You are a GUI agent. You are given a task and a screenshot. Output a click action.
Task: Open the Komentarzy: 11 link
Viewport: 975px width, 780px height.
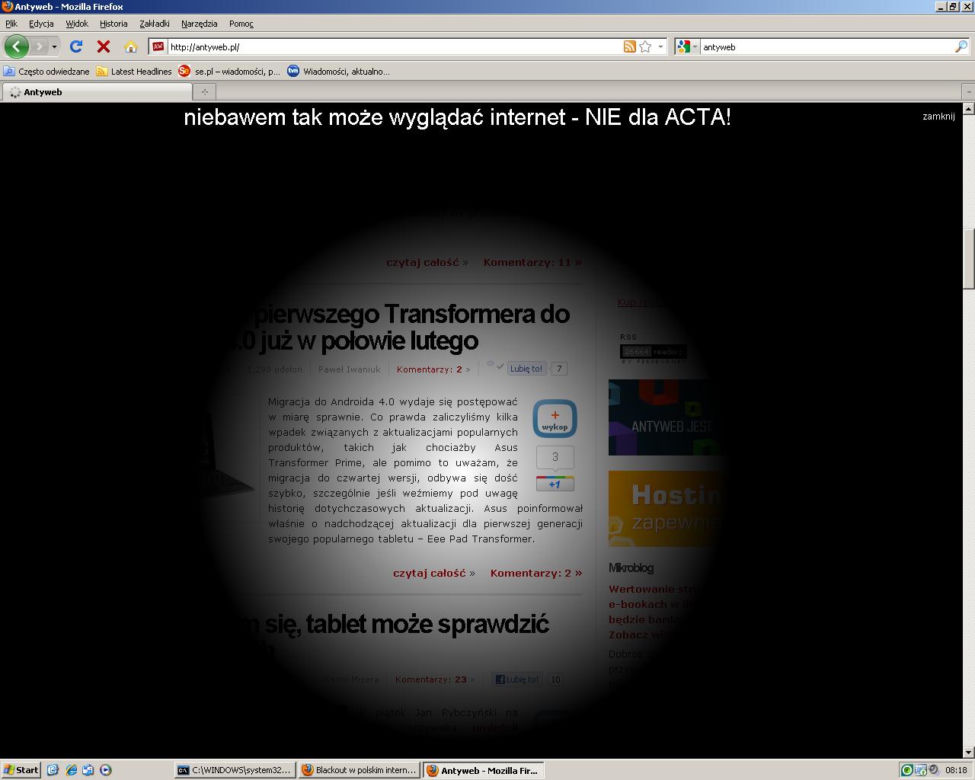pos(533,262)
